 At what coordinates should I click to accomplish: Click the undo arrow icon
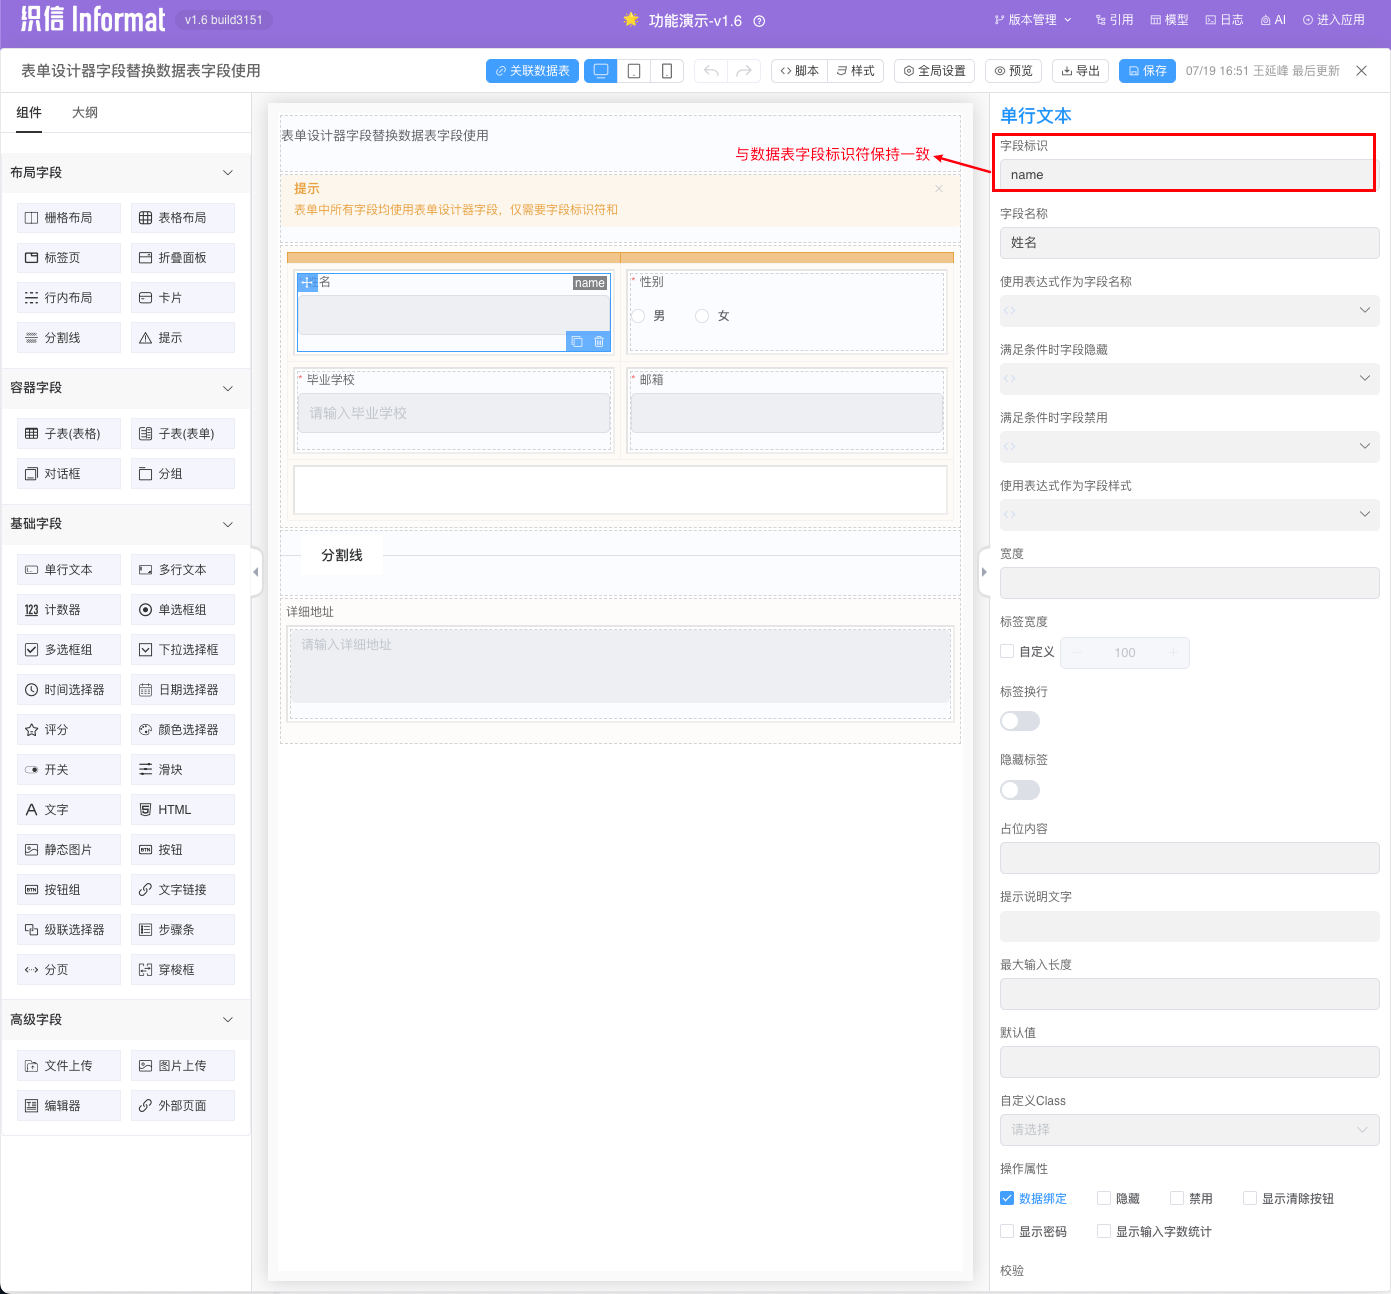tap(711, 71)
